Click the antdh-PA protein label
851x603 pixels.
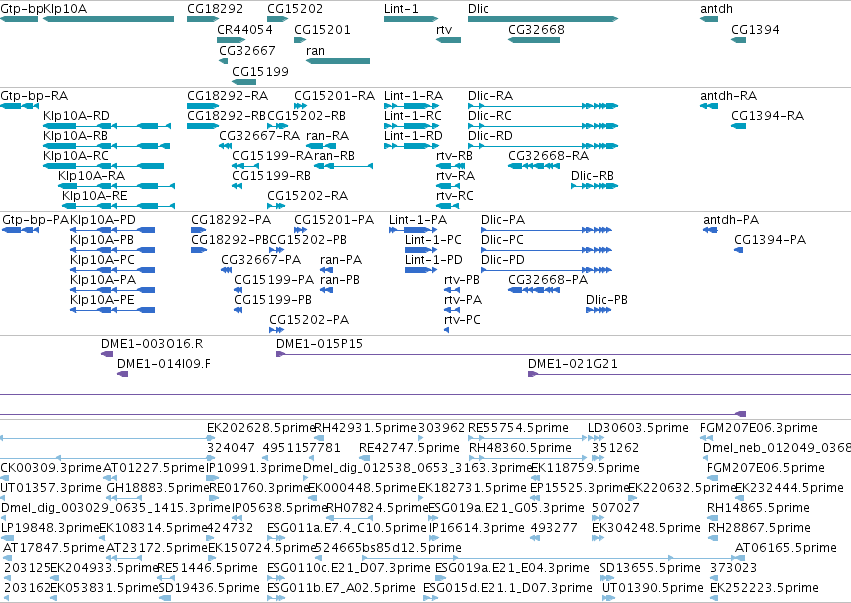coord(731,220)
